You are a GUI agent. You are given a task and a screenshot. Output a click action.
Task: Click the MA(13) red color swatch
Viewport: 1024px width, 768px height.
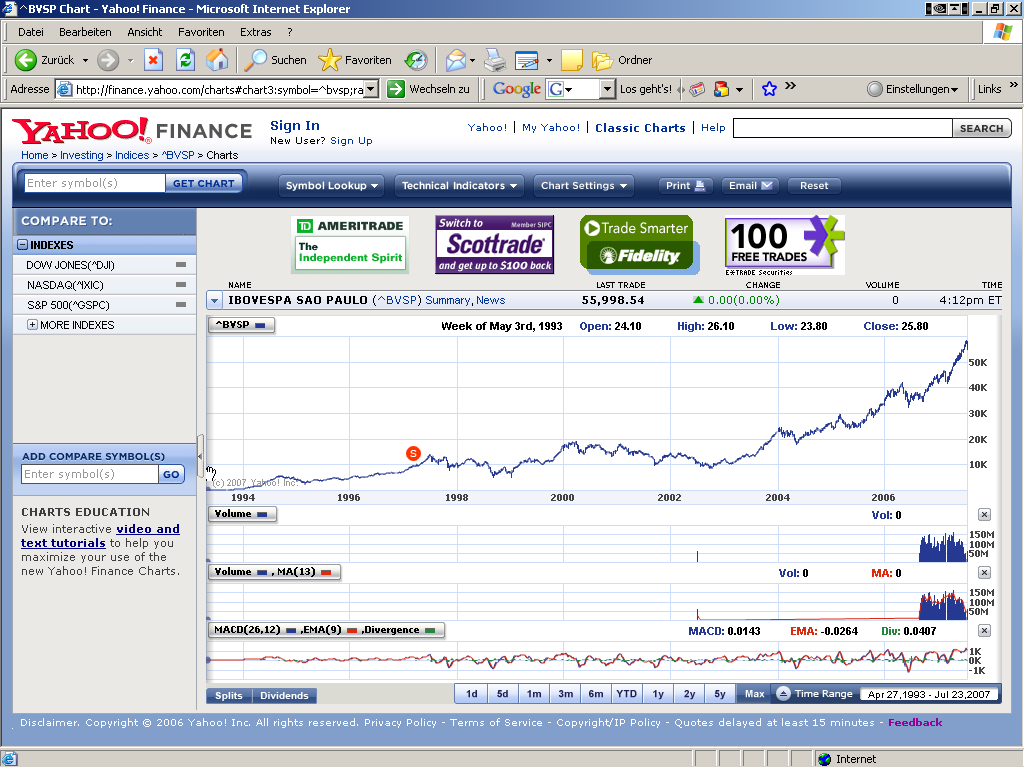point(326,572)
